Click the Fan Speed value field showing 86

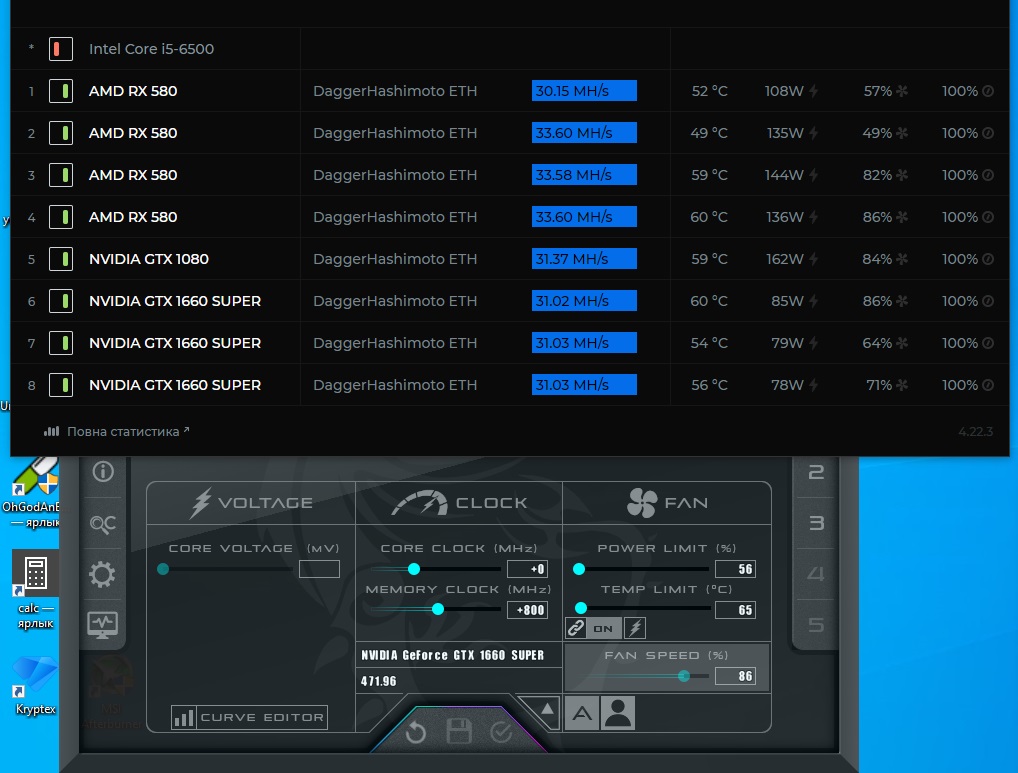point(735,676)
